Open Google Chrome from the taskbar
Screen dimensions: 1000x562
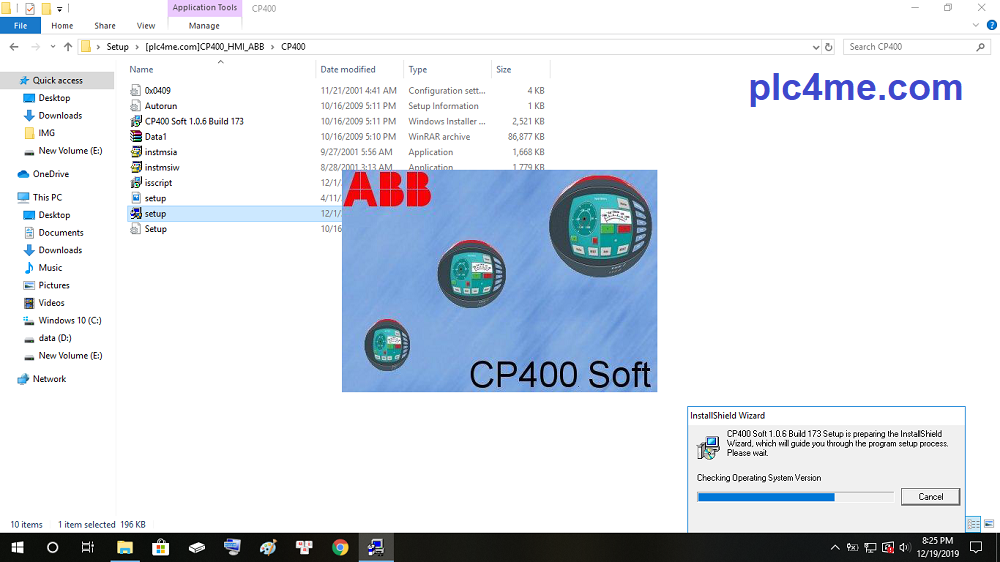[x=340, y=547]
